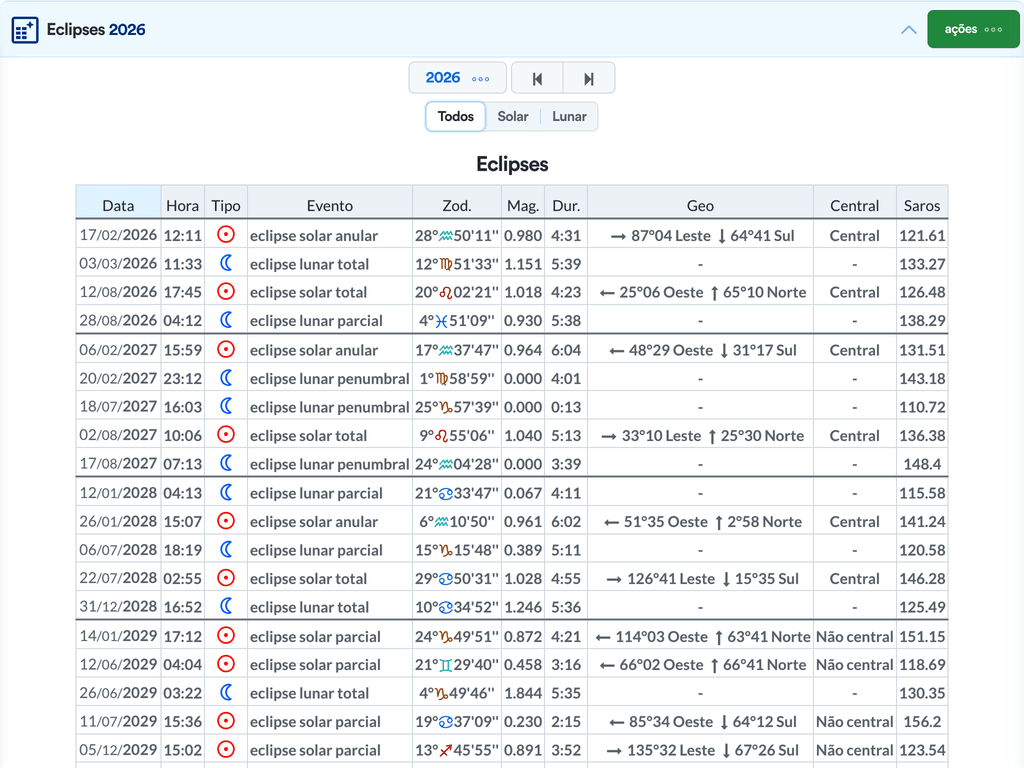Click the moon icon for 26/06/2029
This screenshot has width=1024, height=768.
click(x=226, y=692)
